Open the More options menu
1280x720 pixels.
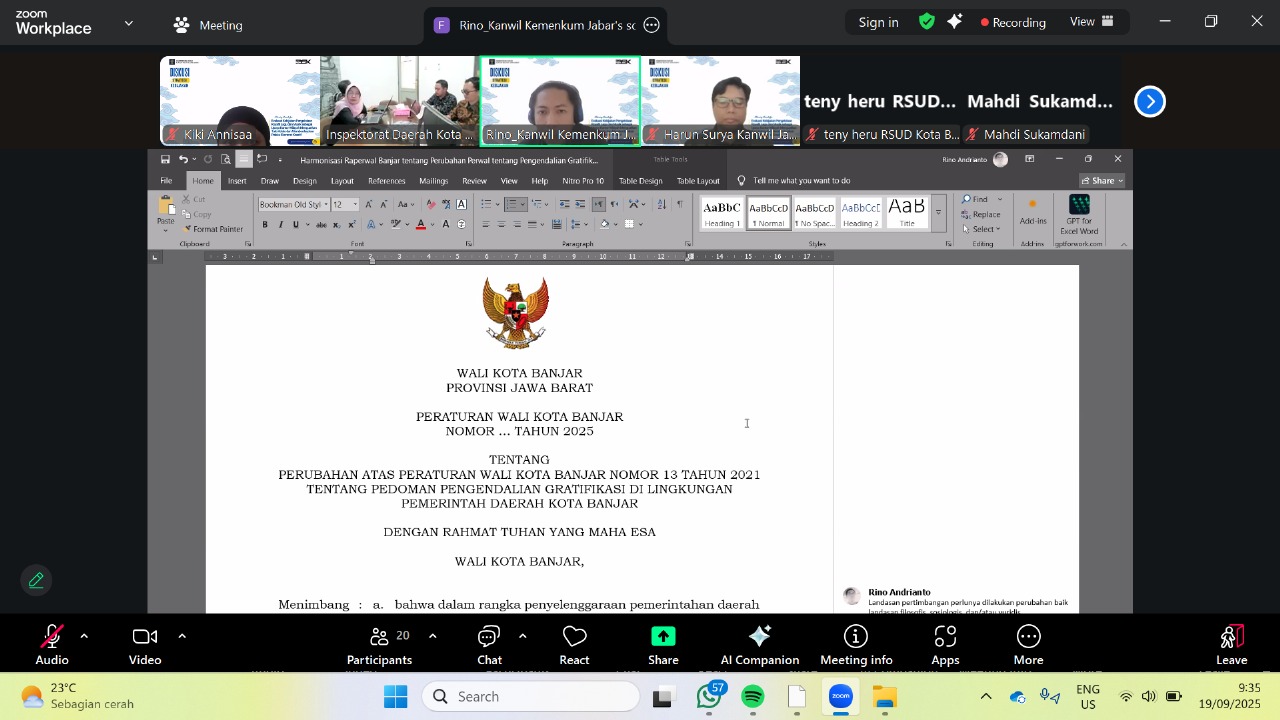pyautogui.click(x=1028, y=645)
